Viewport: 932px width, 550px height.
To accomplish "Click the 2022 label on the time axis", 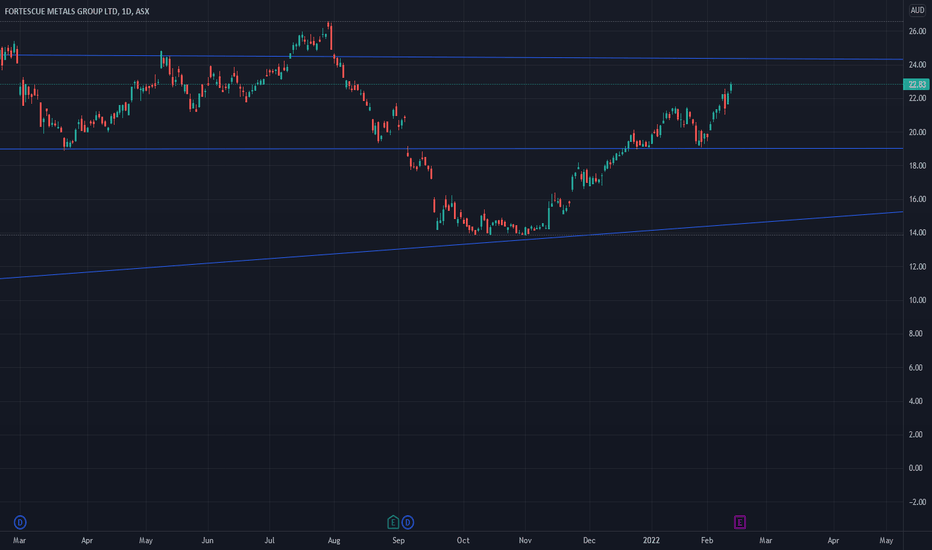I will click(x=651, y=540).
